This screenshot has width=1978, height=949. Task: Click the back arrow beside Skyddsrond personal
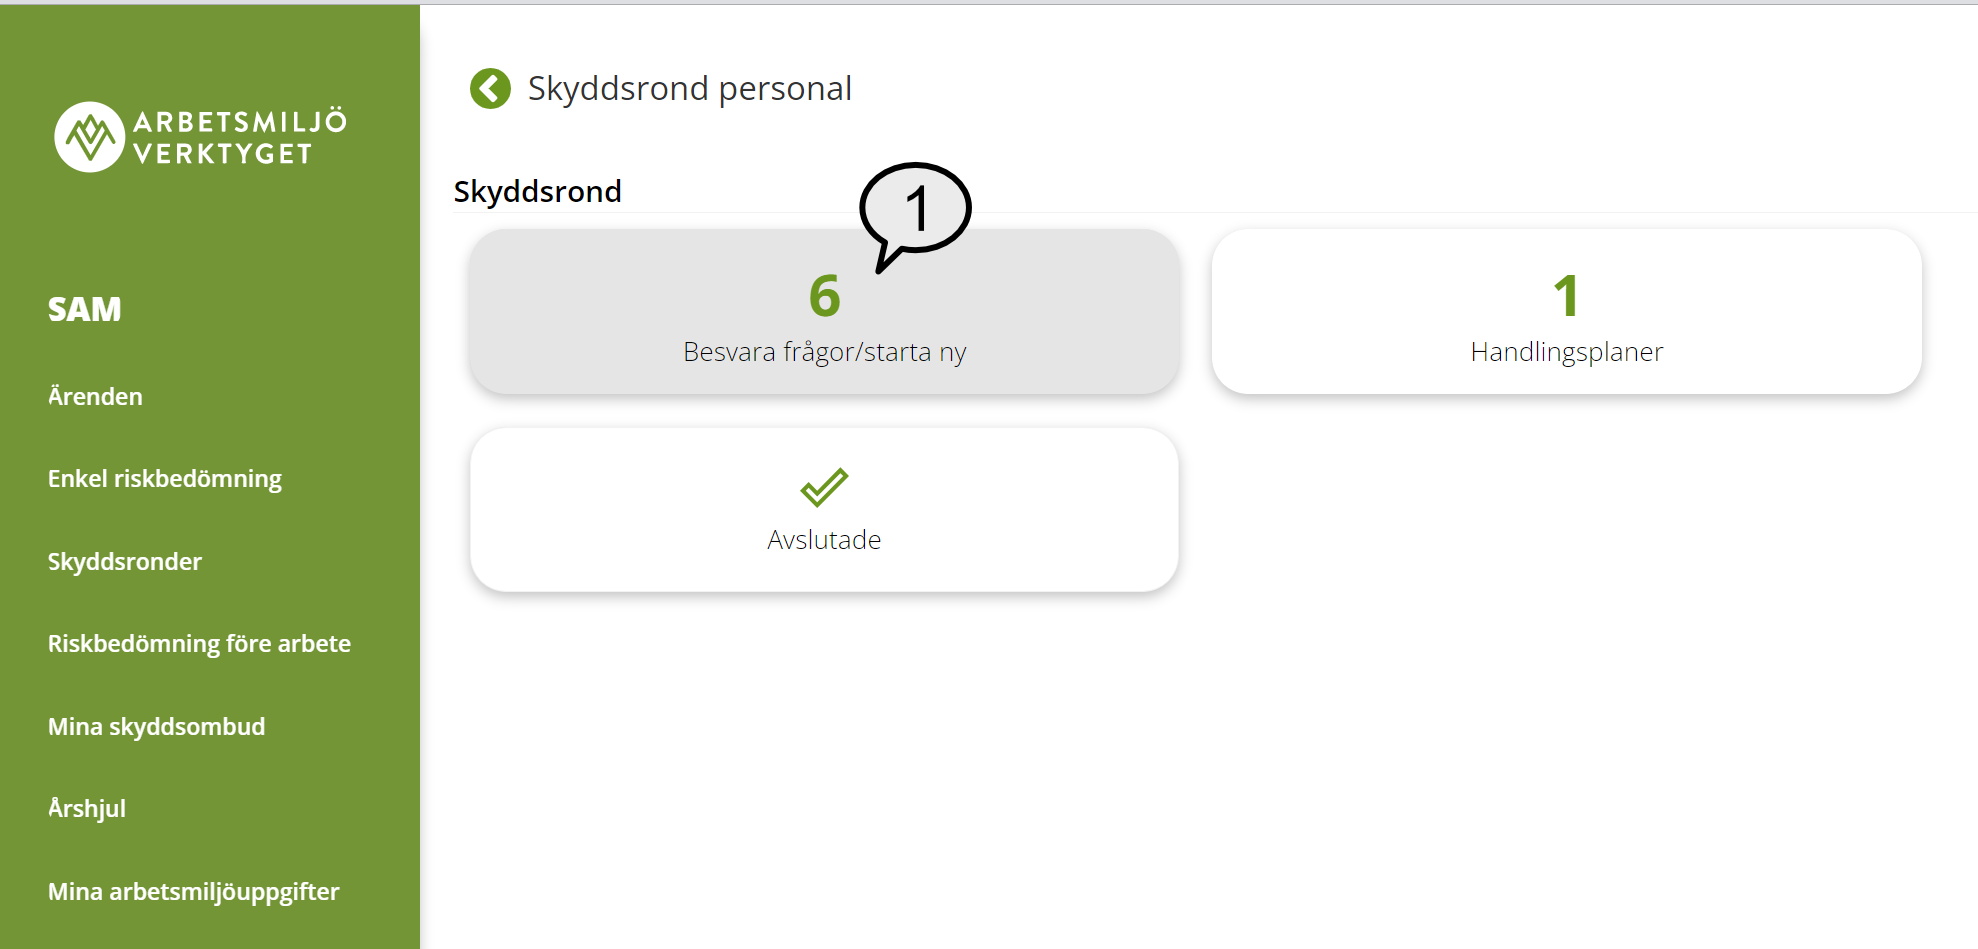tap(489, 88)
